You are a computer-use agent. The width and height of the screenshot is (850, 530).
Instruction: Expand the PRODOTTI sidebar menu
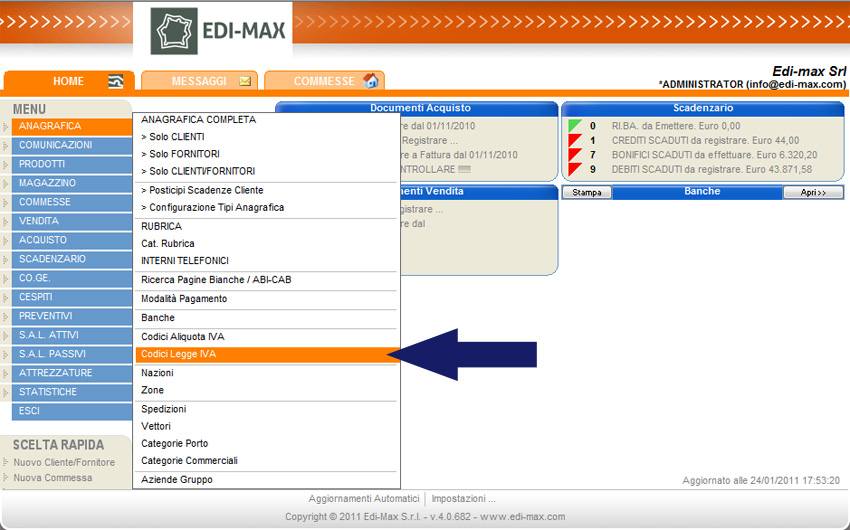(x=42, y=164)
